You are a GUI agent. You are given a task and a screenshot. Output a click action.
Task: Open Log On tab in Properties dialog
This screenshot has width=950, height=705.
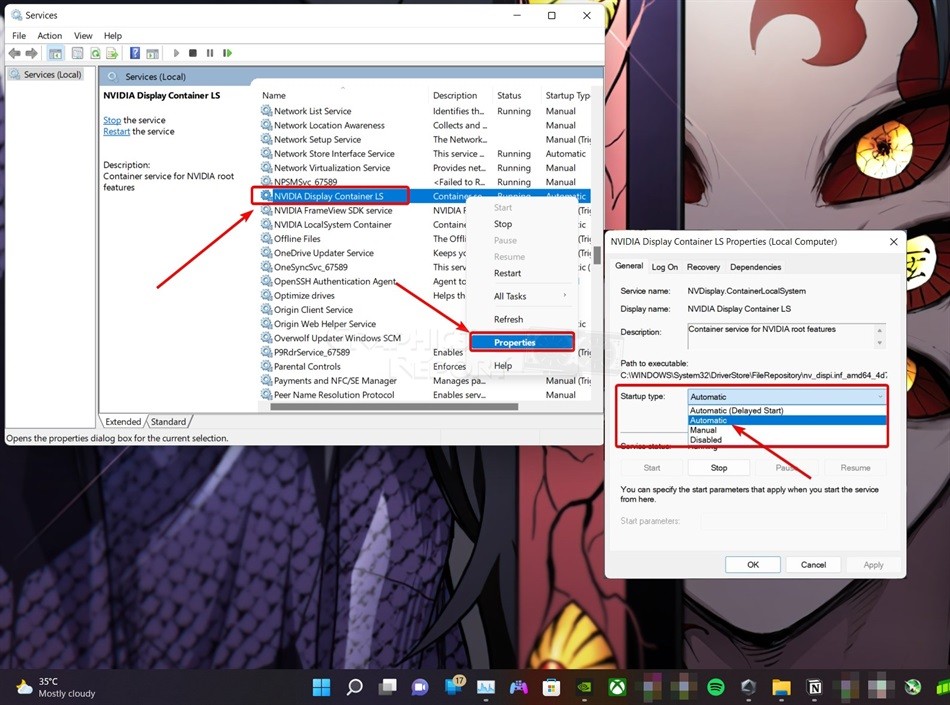665,267
